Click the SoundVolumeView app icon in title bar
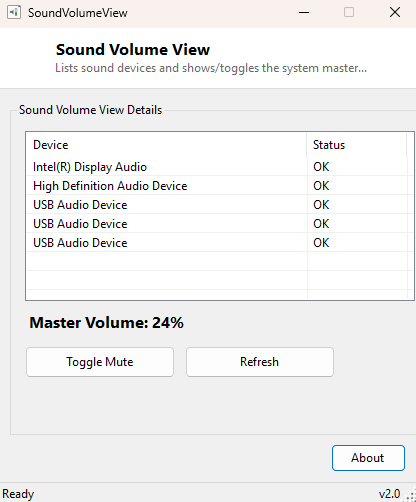Image resolution: width=416 pixels, height=502 pixels. tap(14, 13)
